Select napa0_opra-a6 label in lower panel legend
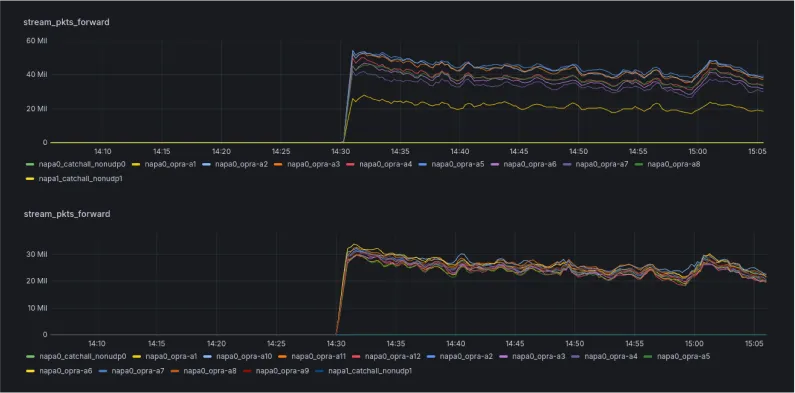Screen dimensions: 795x393 point(66,371)
